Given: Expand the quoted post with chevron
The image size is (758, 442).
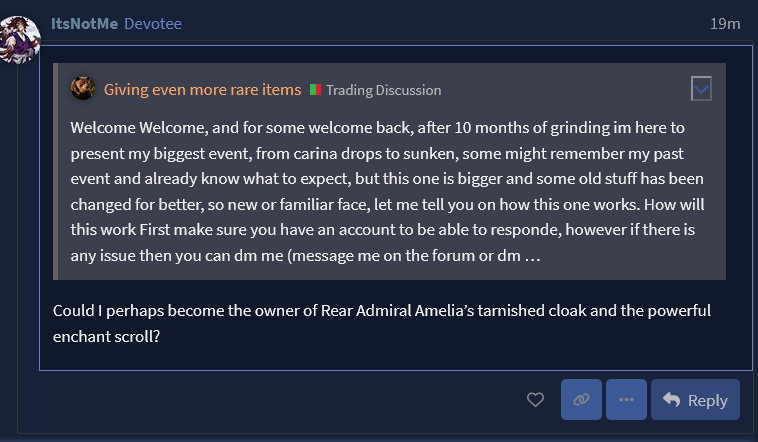Looking at the screenshot, I should pyautogui.click(x=702, y=89).
